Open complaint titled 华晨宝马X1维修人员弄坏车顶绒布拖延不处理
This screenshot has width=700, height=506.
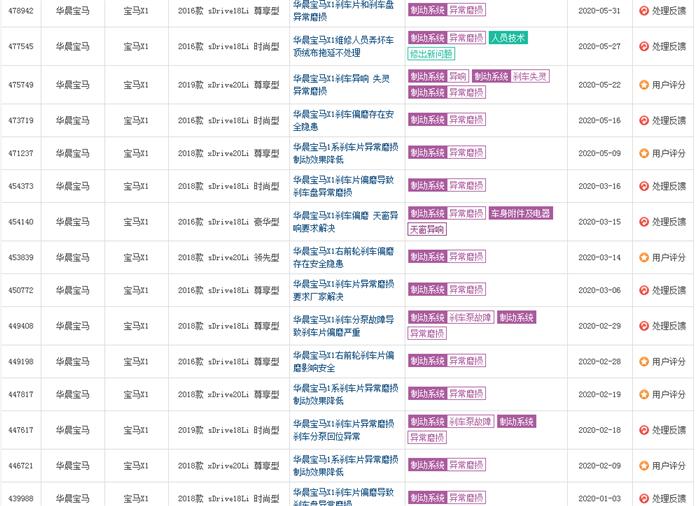343,46
